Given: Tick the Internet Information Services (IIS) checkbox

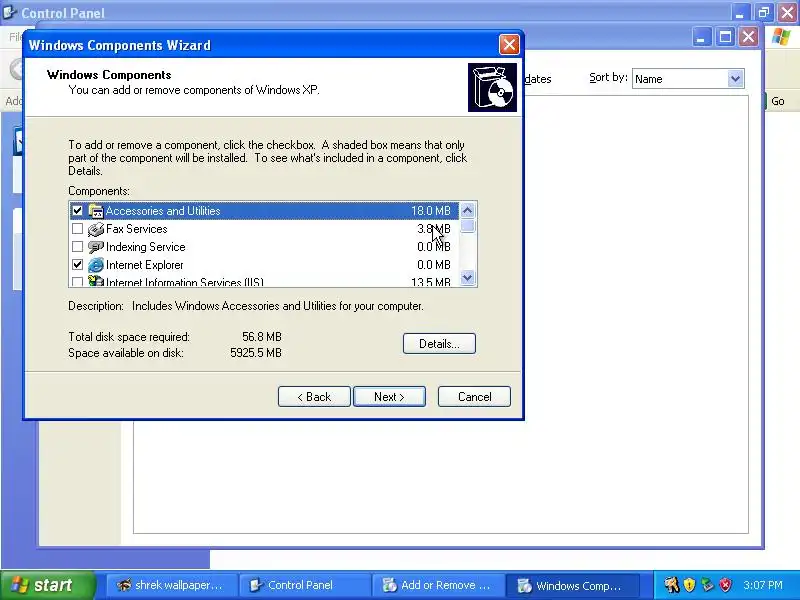Looking at the screenshot, I should pos(77,282).
